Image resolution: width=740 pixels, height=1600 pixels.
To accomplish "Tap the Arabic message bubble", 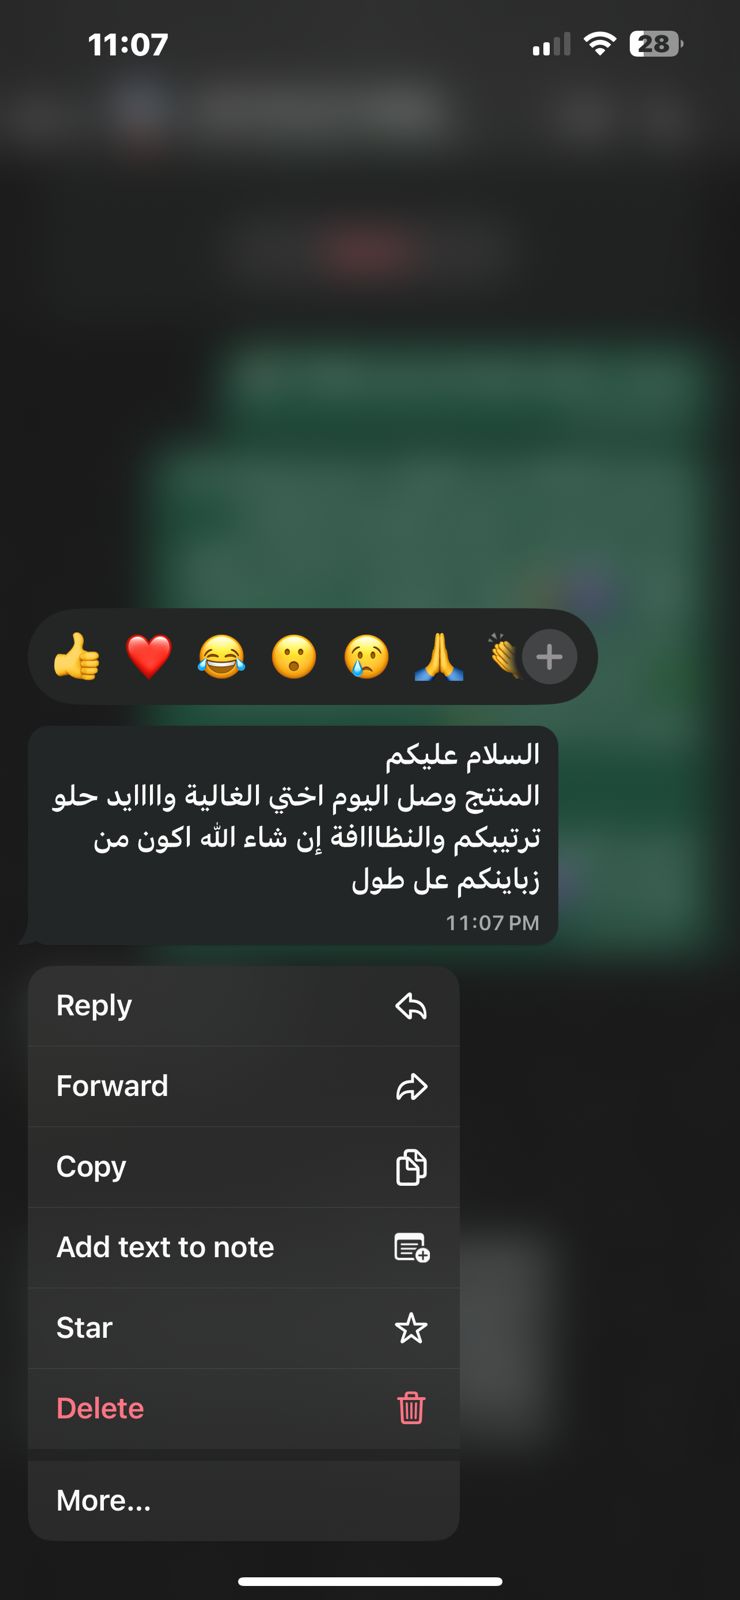I will [x=292, y=836].
